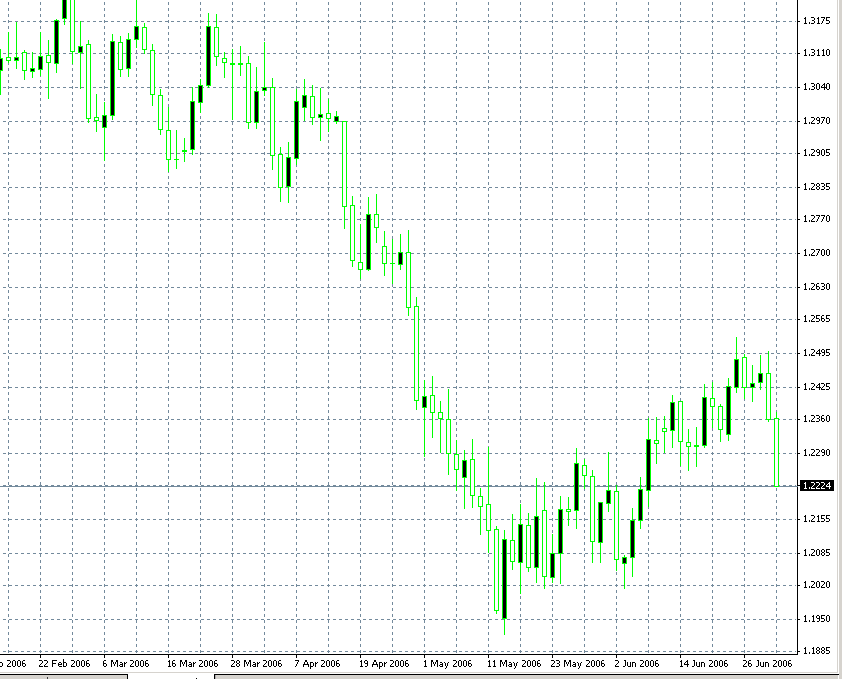Click the current price label 1.2224
Screen dimensions: 842x679
coord(816,486)
